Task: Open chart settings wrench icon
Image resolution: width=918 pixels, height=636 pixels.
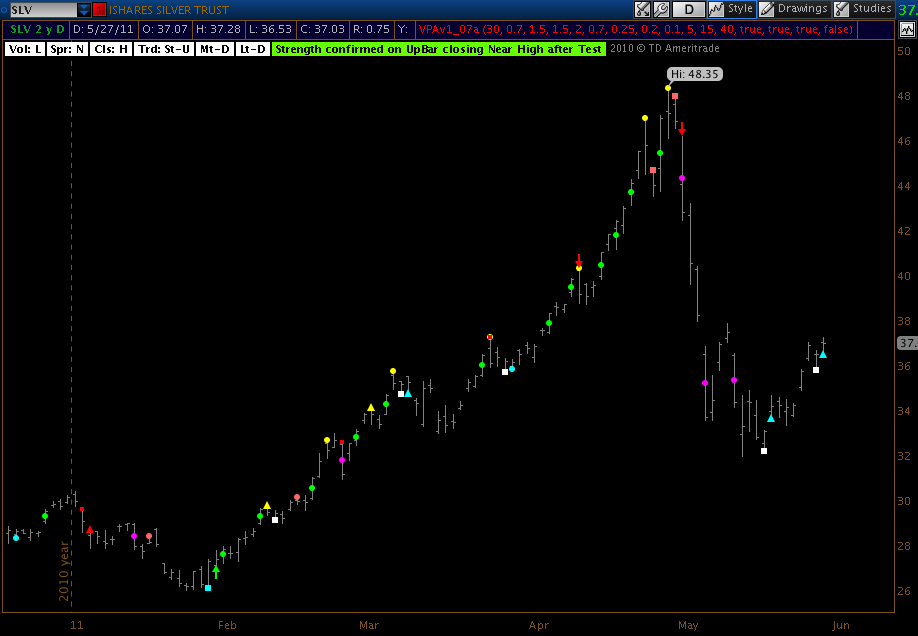Action: coord(661,9)
